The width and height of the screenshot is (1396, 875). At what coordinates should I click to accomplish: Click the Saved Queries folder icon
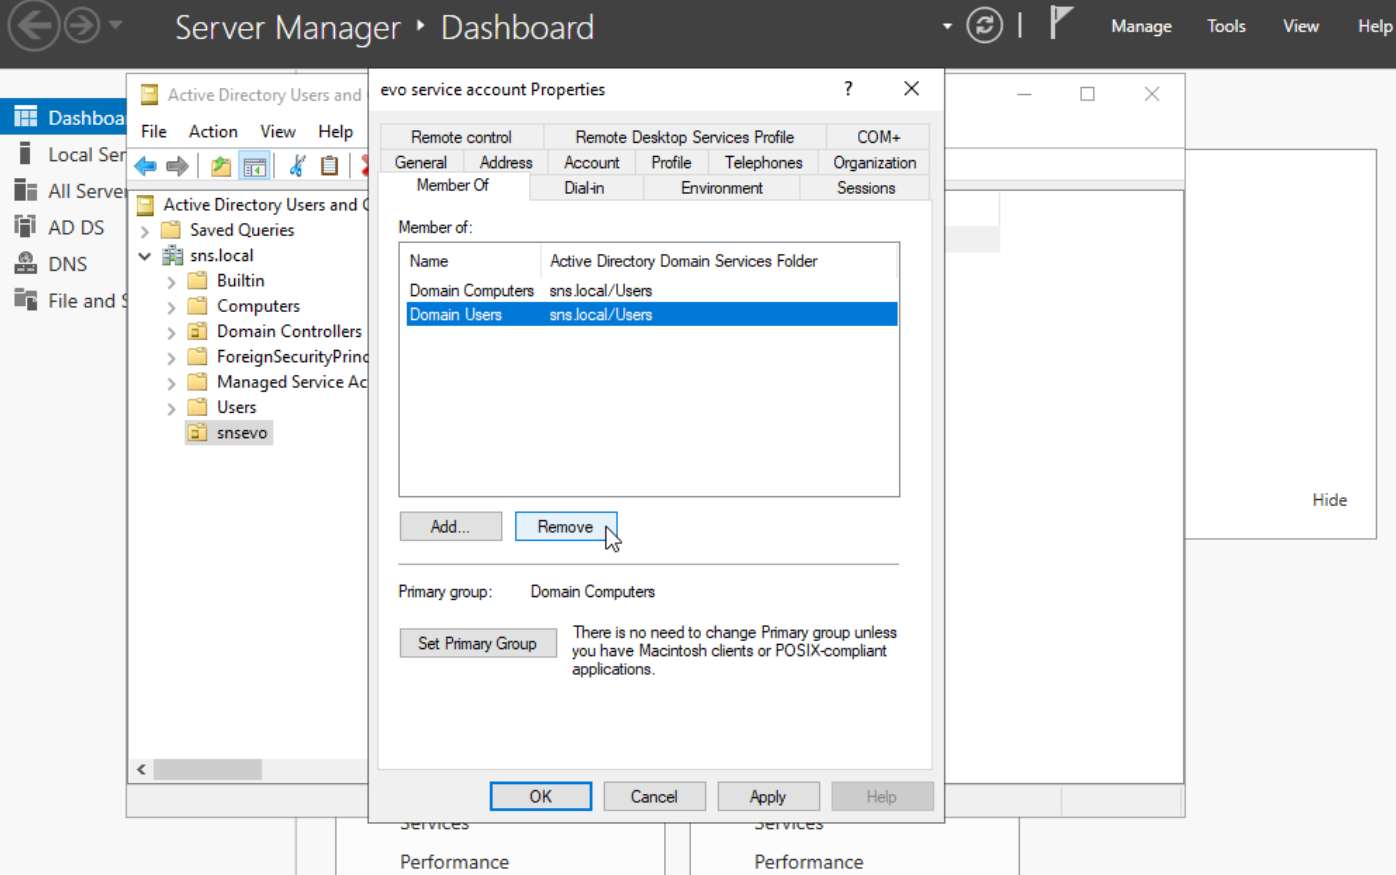coord(172,230)
